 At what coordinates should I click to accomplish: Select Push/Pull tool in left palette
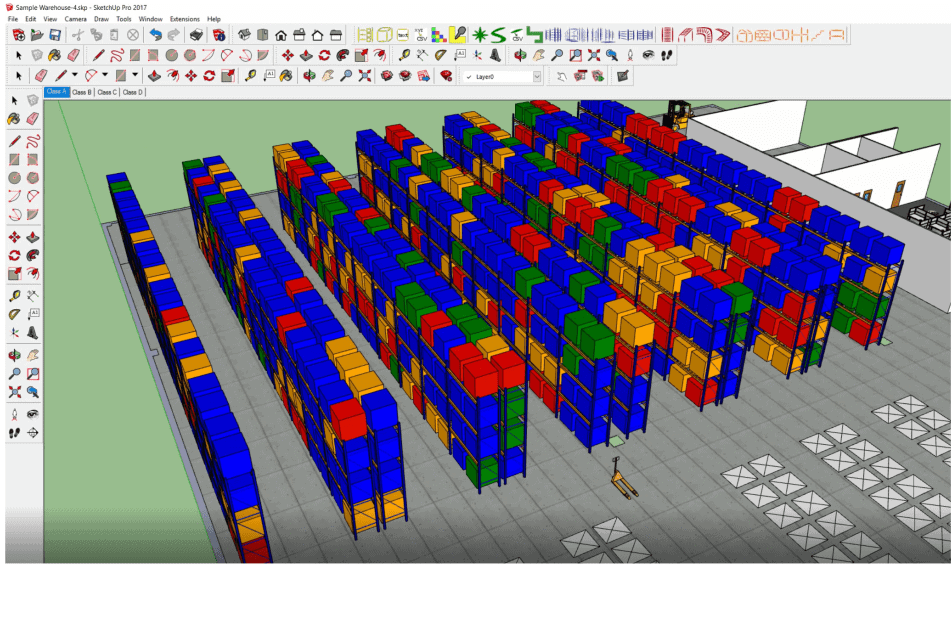click(x=33, y=237)
